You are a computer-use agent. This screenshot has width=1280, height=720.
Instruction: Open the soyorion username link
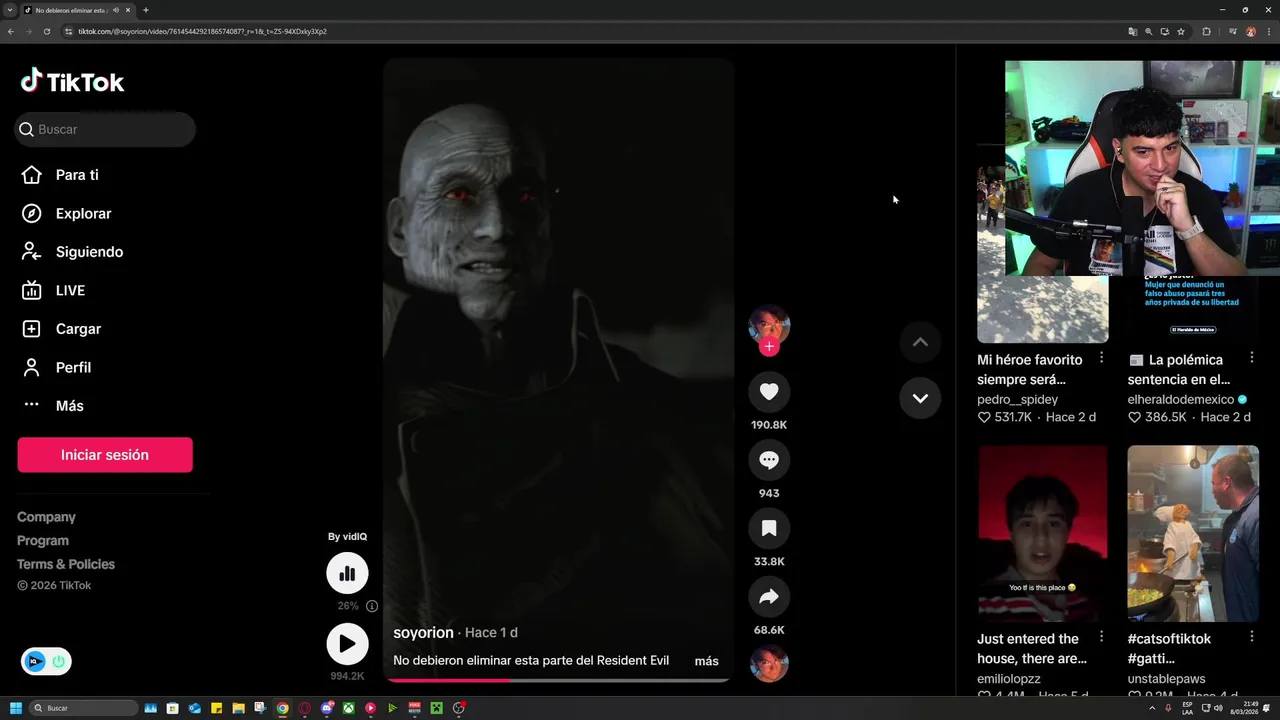[423, 633]
